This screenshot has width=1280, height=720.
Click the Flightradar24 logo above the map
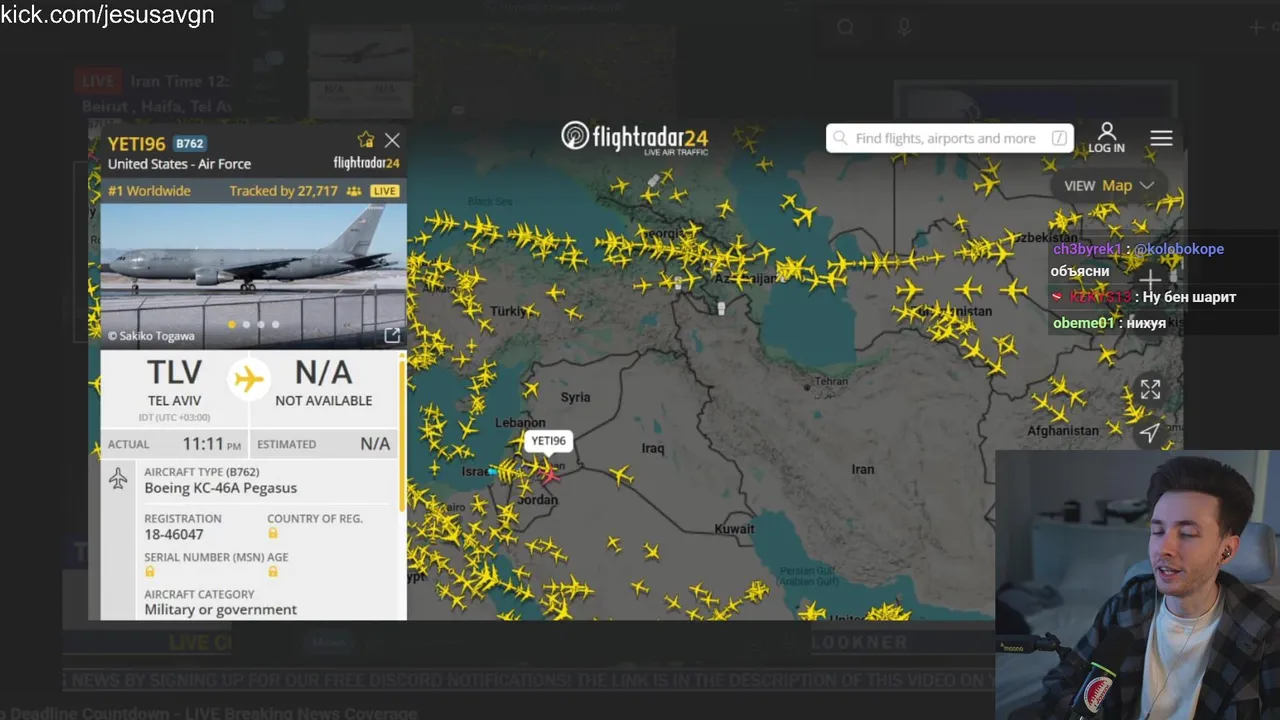(x=635, y=138)
